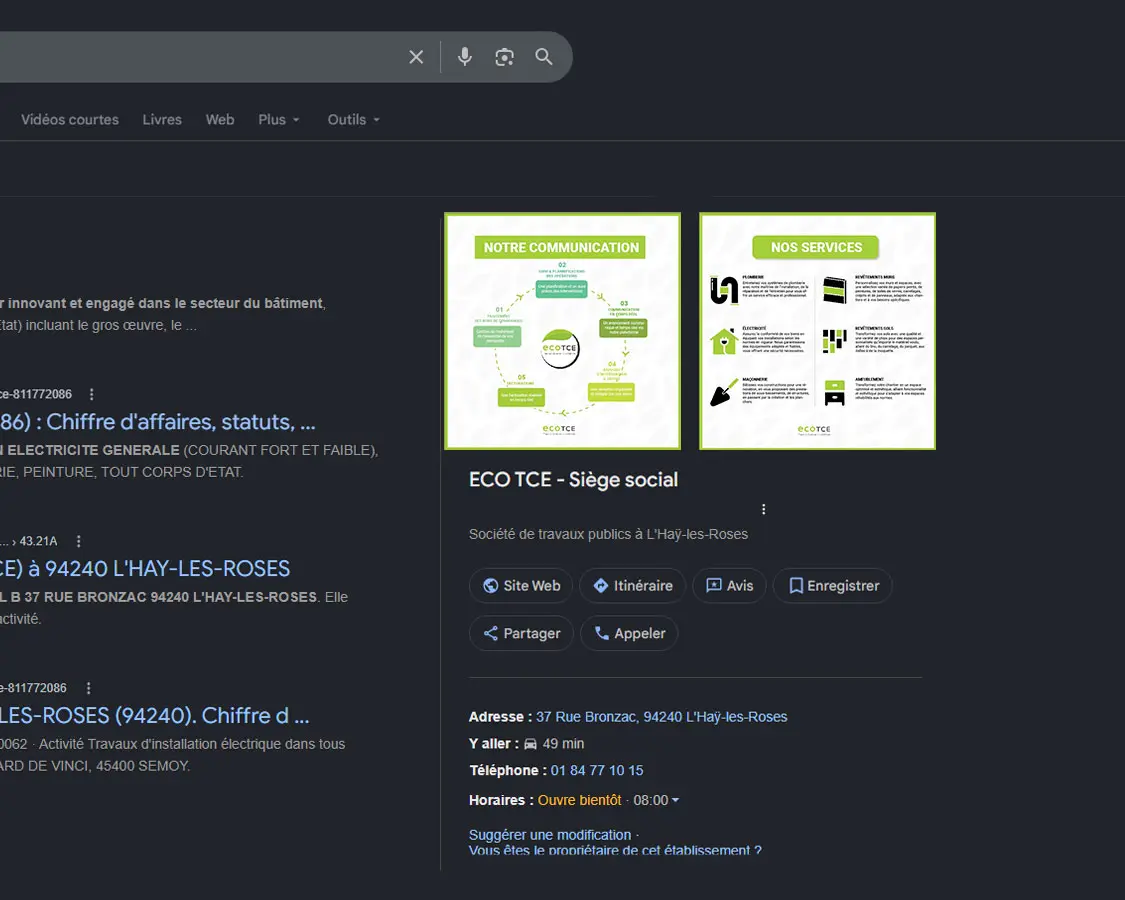This screenshot has width=1125, height=900.
Task: Open the Nos Services image thumbnail
Action: point(817,331)
